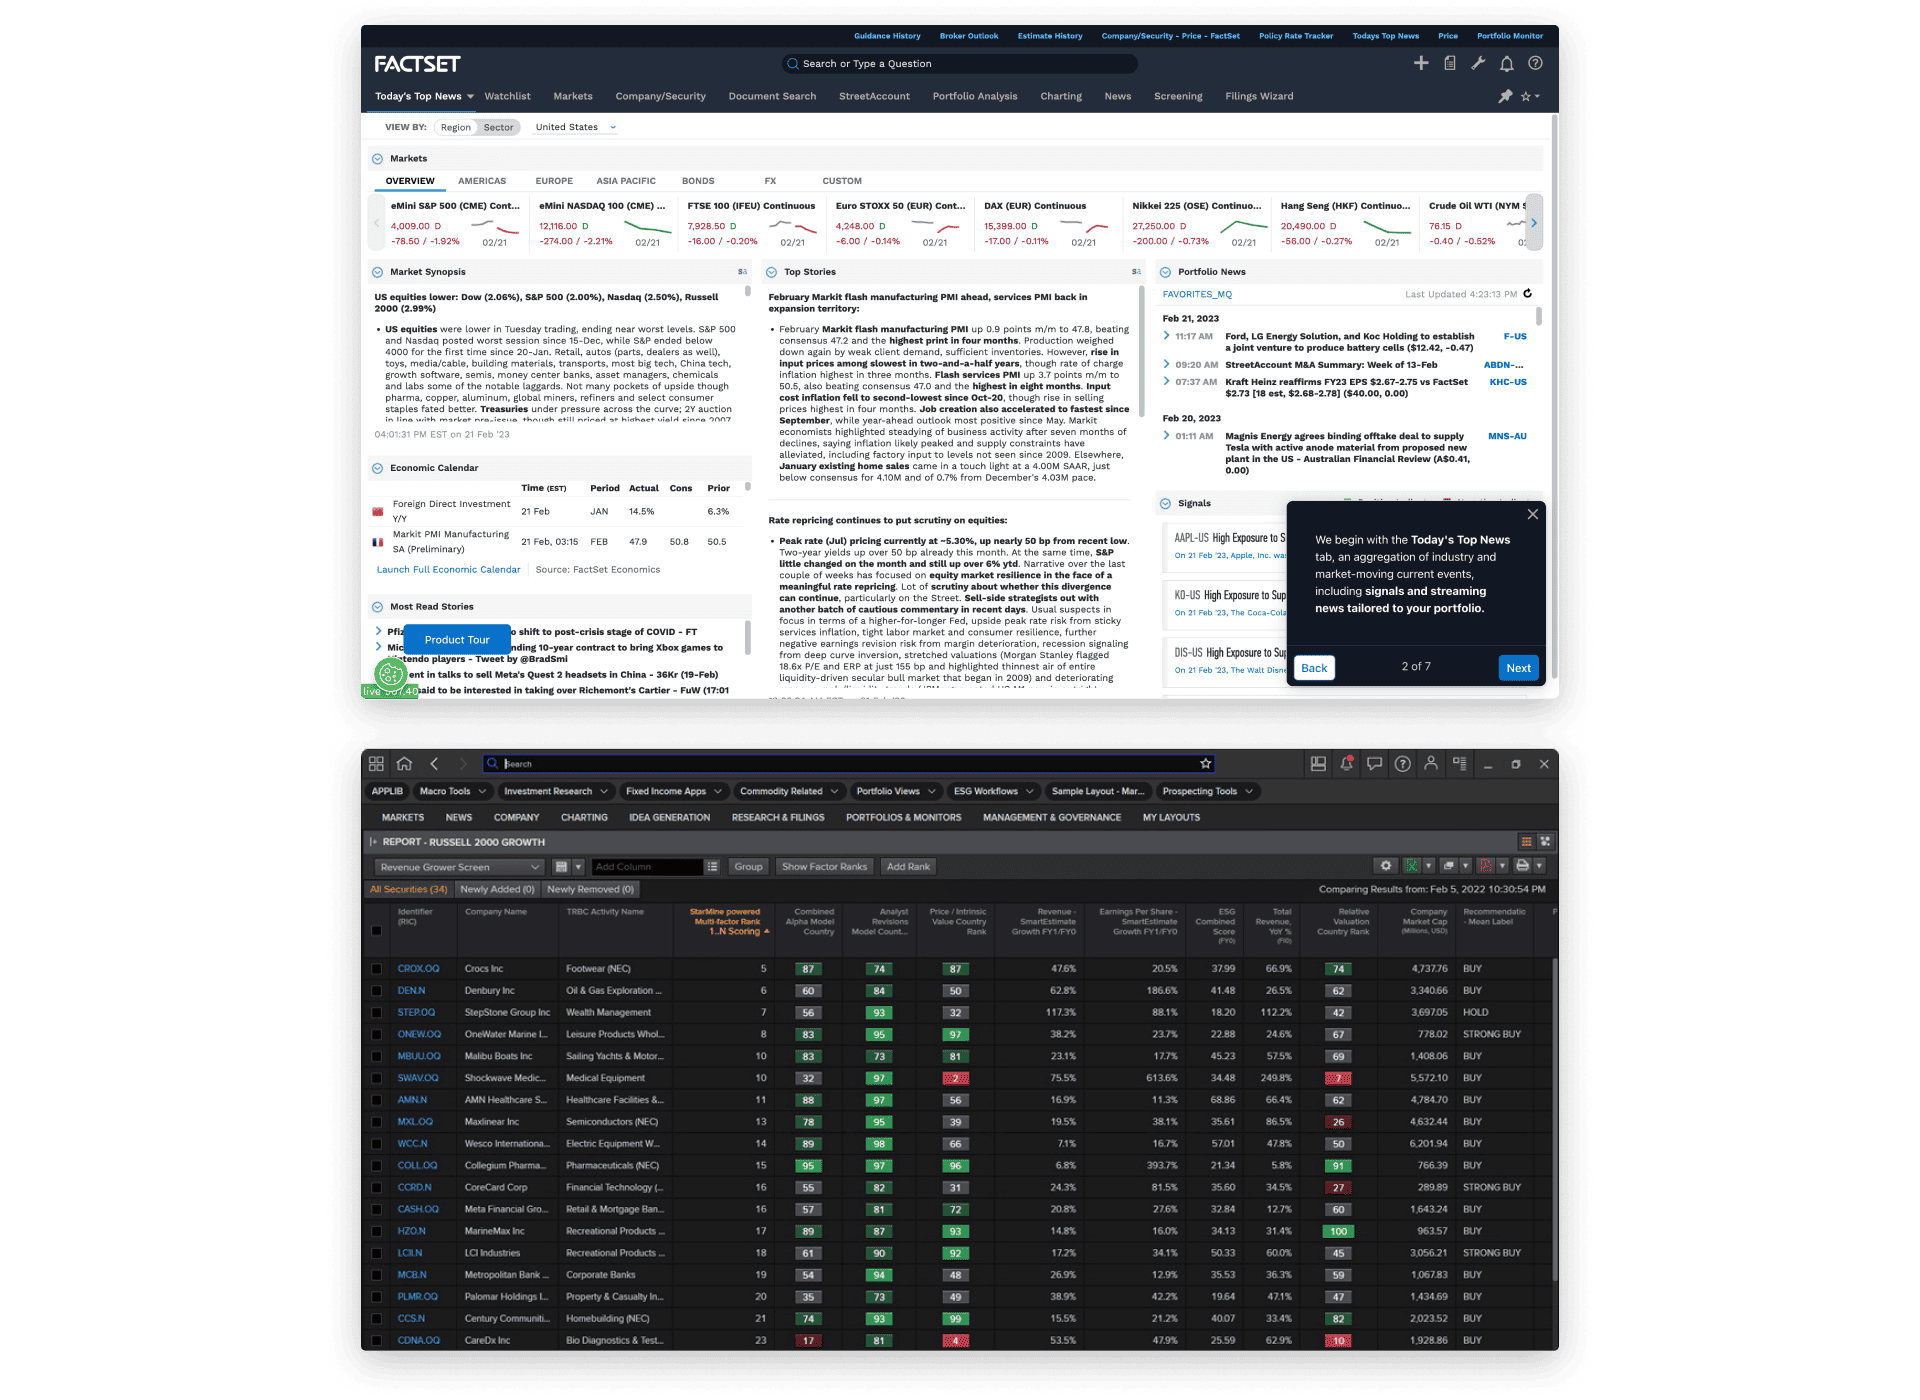1920x1400 pixels.
Task: Open the FactSet document clipboard icon
Action: point(1449,63)
